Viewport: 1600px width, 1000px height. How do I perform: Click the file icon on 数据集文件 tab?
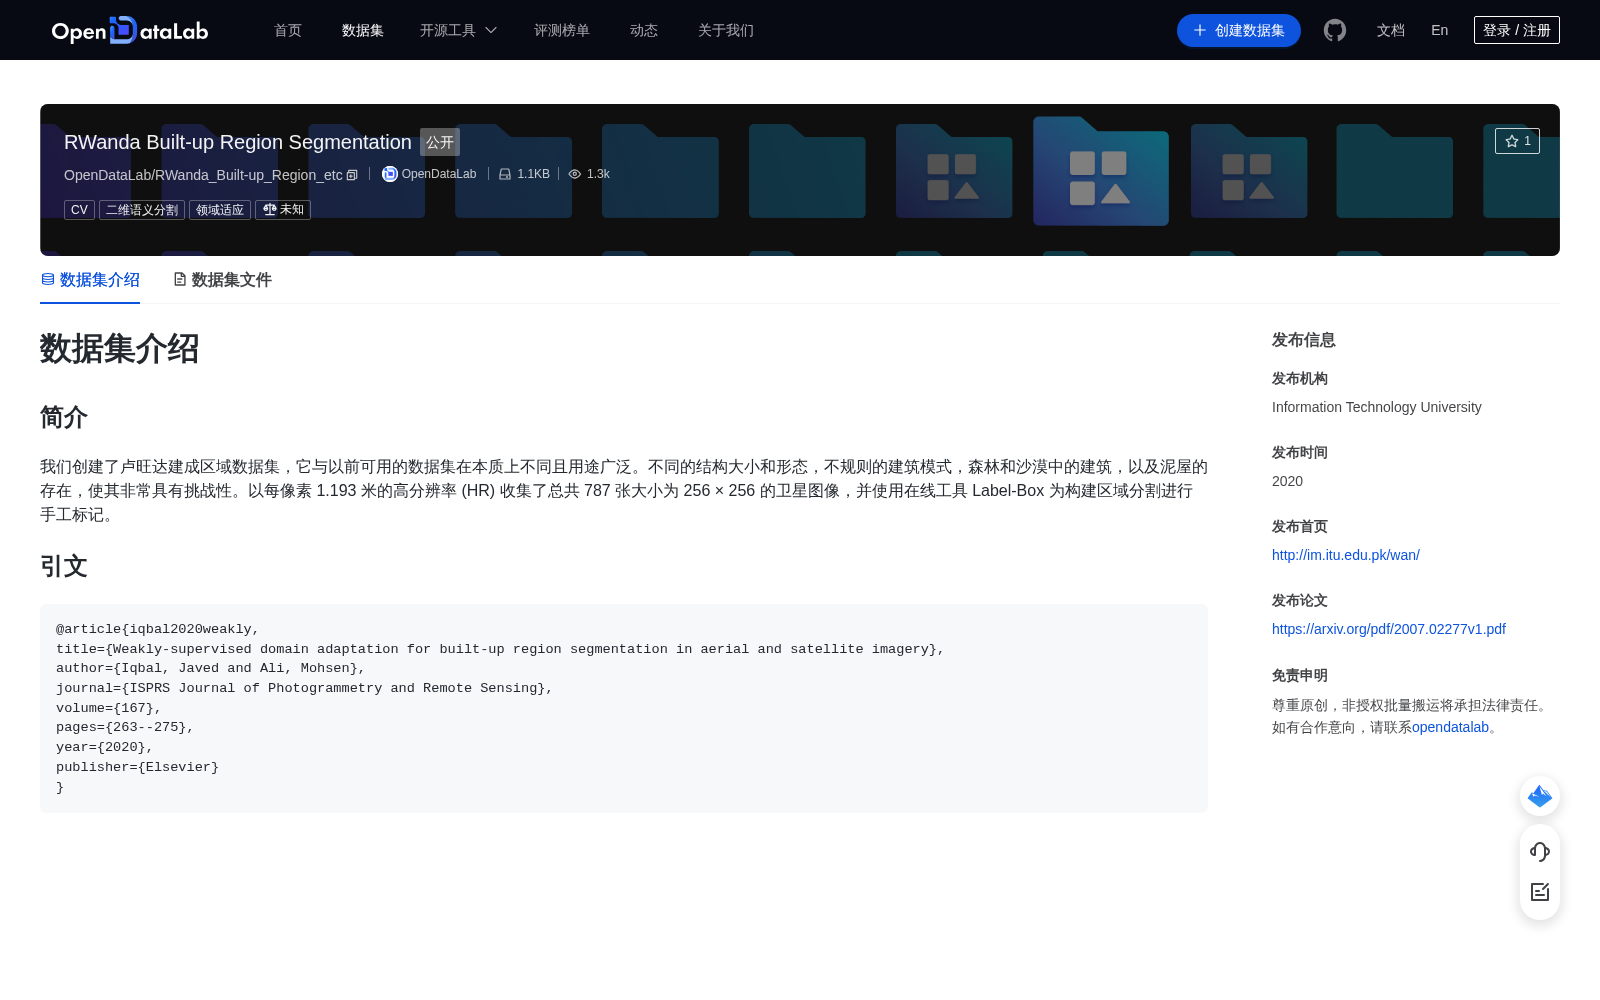[x=180, y=279]
